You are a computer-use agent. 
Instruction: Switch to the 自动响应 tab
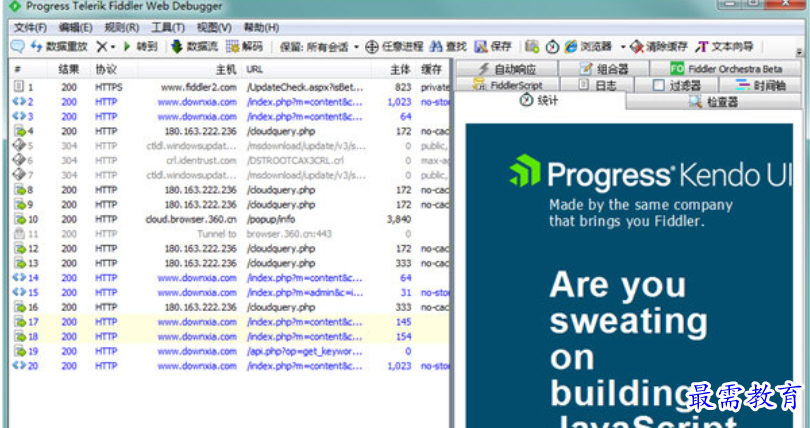[x=507, y=69]
